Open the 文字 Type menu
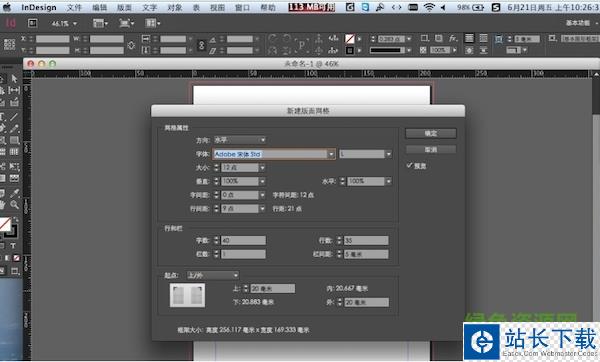 click(x=150, y=7)
